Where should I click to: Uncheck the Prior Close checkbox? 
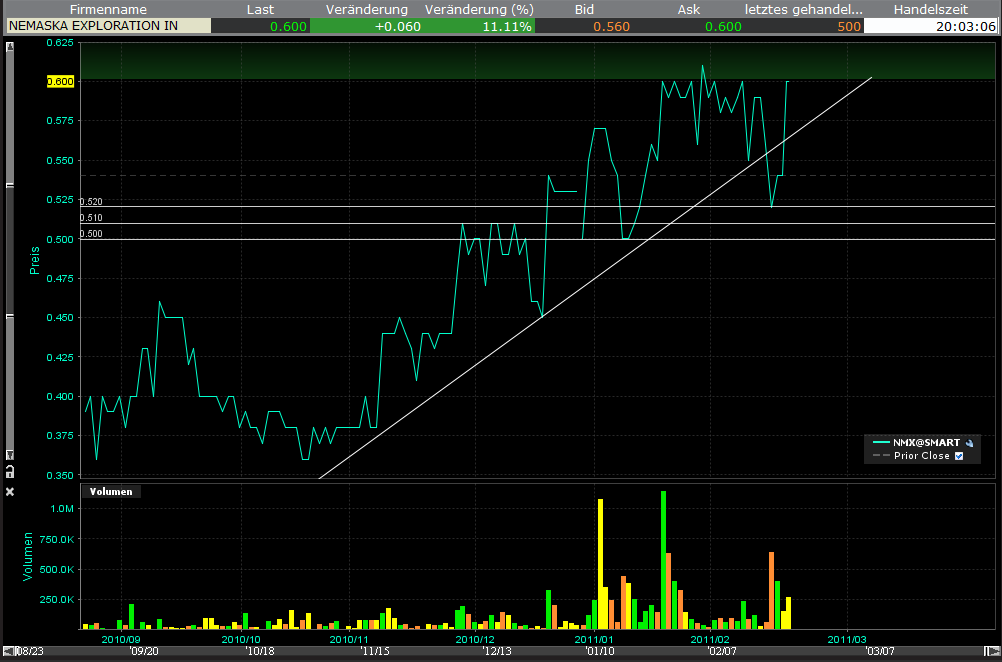(x=958, y=456)
